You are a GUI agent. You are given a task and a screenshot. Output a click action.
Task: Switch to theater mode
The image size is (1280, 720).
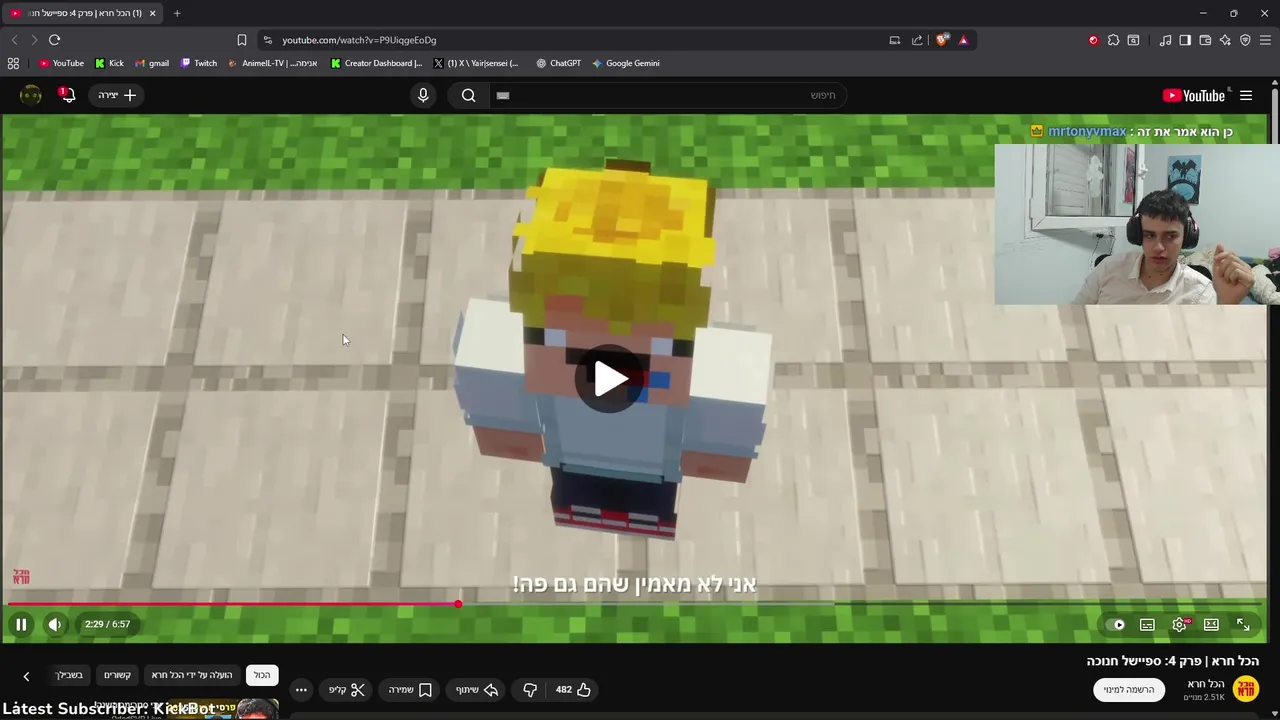coord(1211,624)
